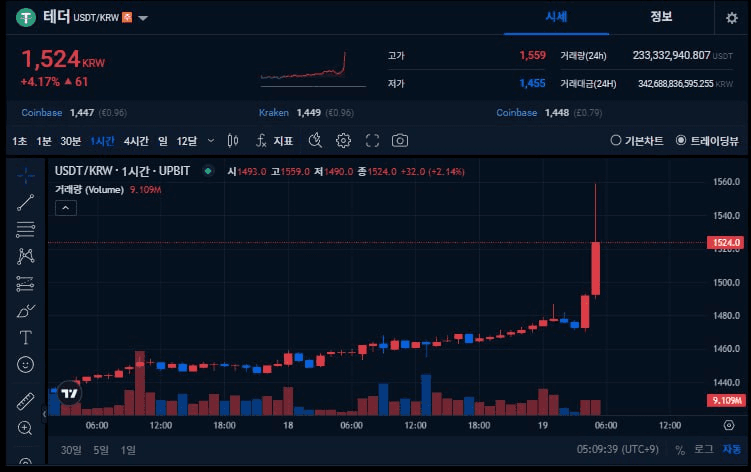This screenshot has width=751, height=472.
Task: Collapse the indicator legend chevron
Action: (66, 208)
